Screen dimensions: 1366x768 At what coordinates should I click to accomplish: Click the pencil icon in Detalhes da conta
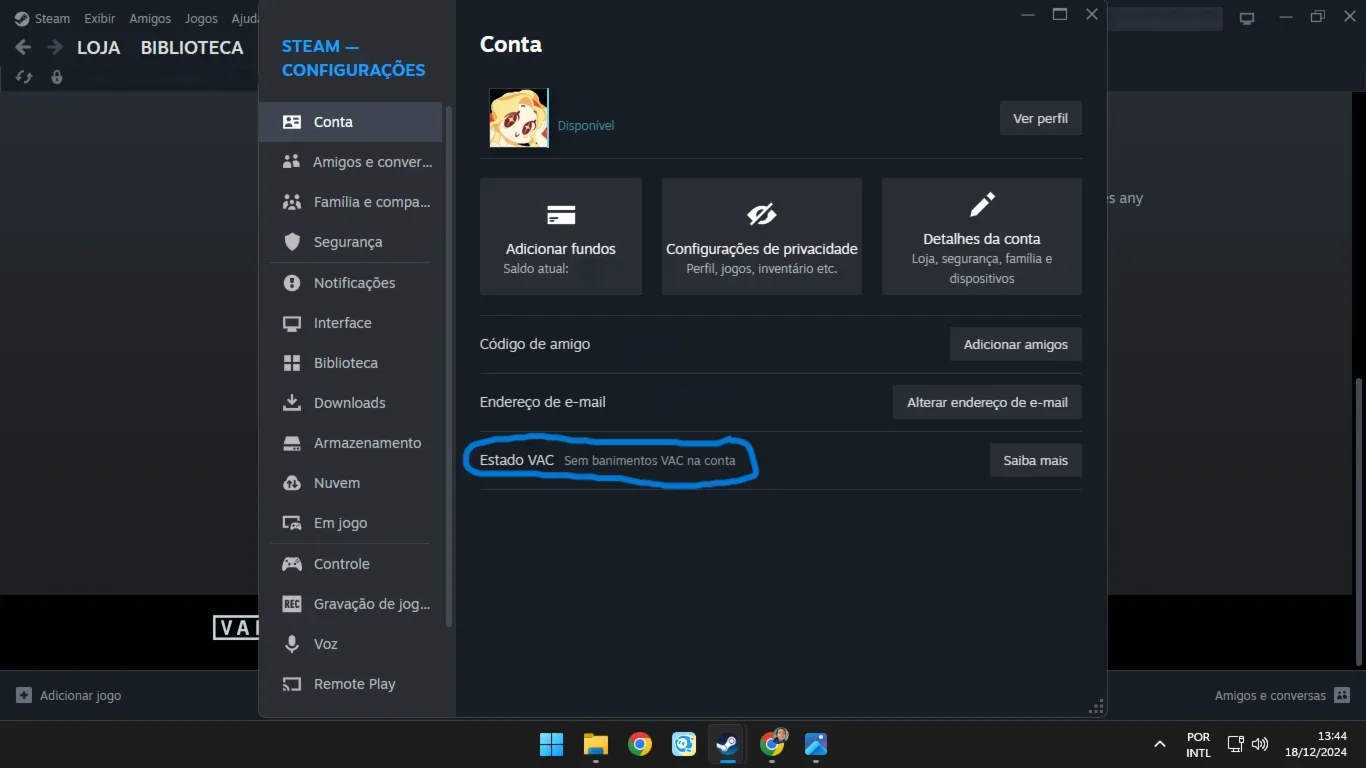[982, 205]
